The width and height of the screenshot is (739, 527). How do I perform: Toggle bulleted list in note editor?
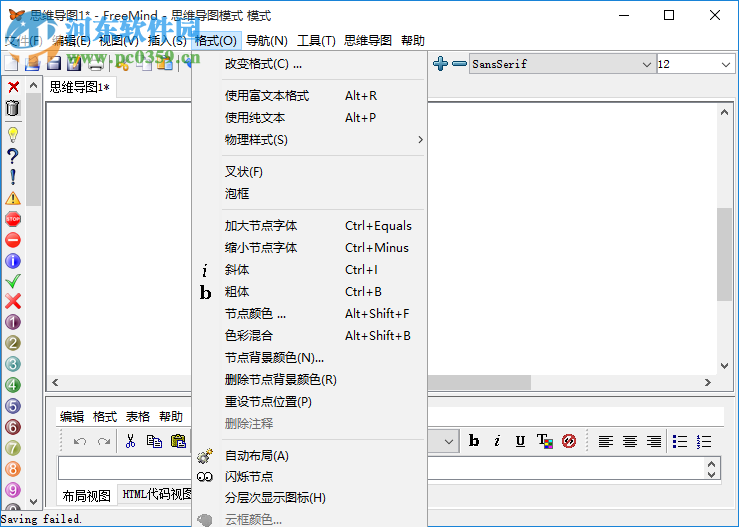pyautogui.click(x=680, y=441)
